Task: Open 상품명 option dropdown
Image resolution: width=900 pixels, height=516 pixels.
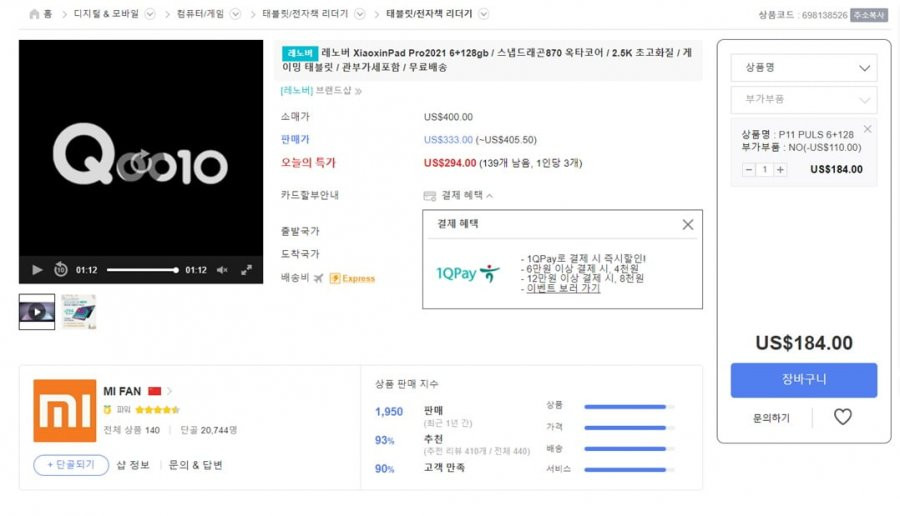Action: [x=804, y=68]
